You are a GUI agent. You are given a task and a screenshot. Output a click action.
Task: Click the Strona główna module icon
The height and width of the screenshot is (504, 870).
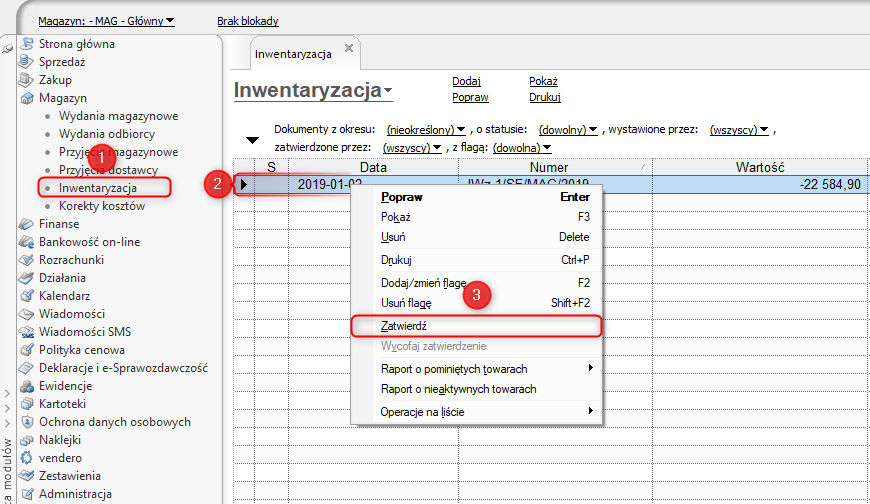(x=27, y=43)
